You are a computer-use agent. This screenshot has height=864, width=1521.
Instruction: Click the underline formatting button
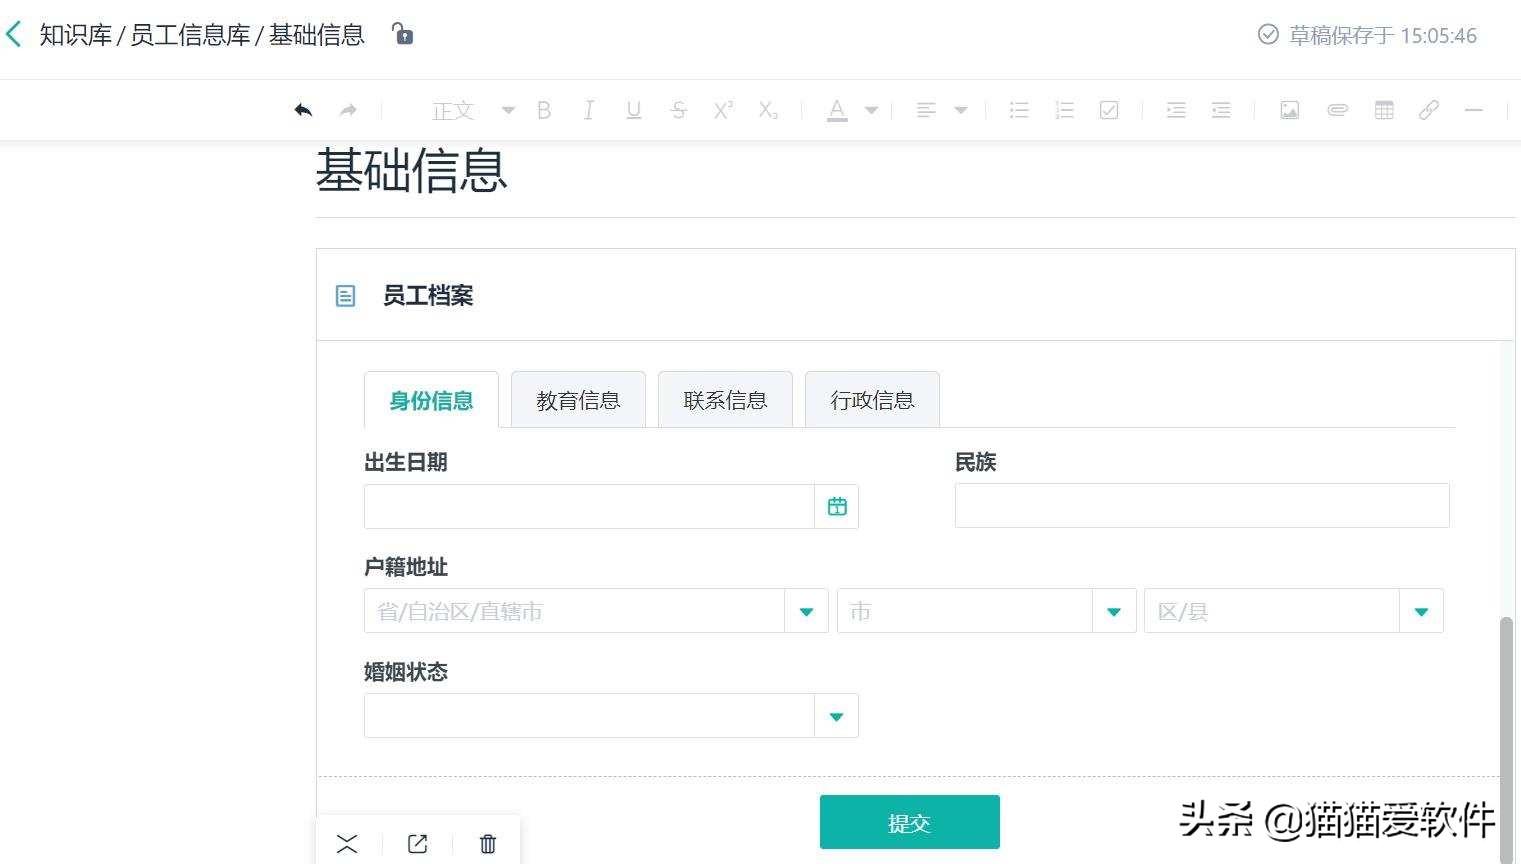(633, 110)
